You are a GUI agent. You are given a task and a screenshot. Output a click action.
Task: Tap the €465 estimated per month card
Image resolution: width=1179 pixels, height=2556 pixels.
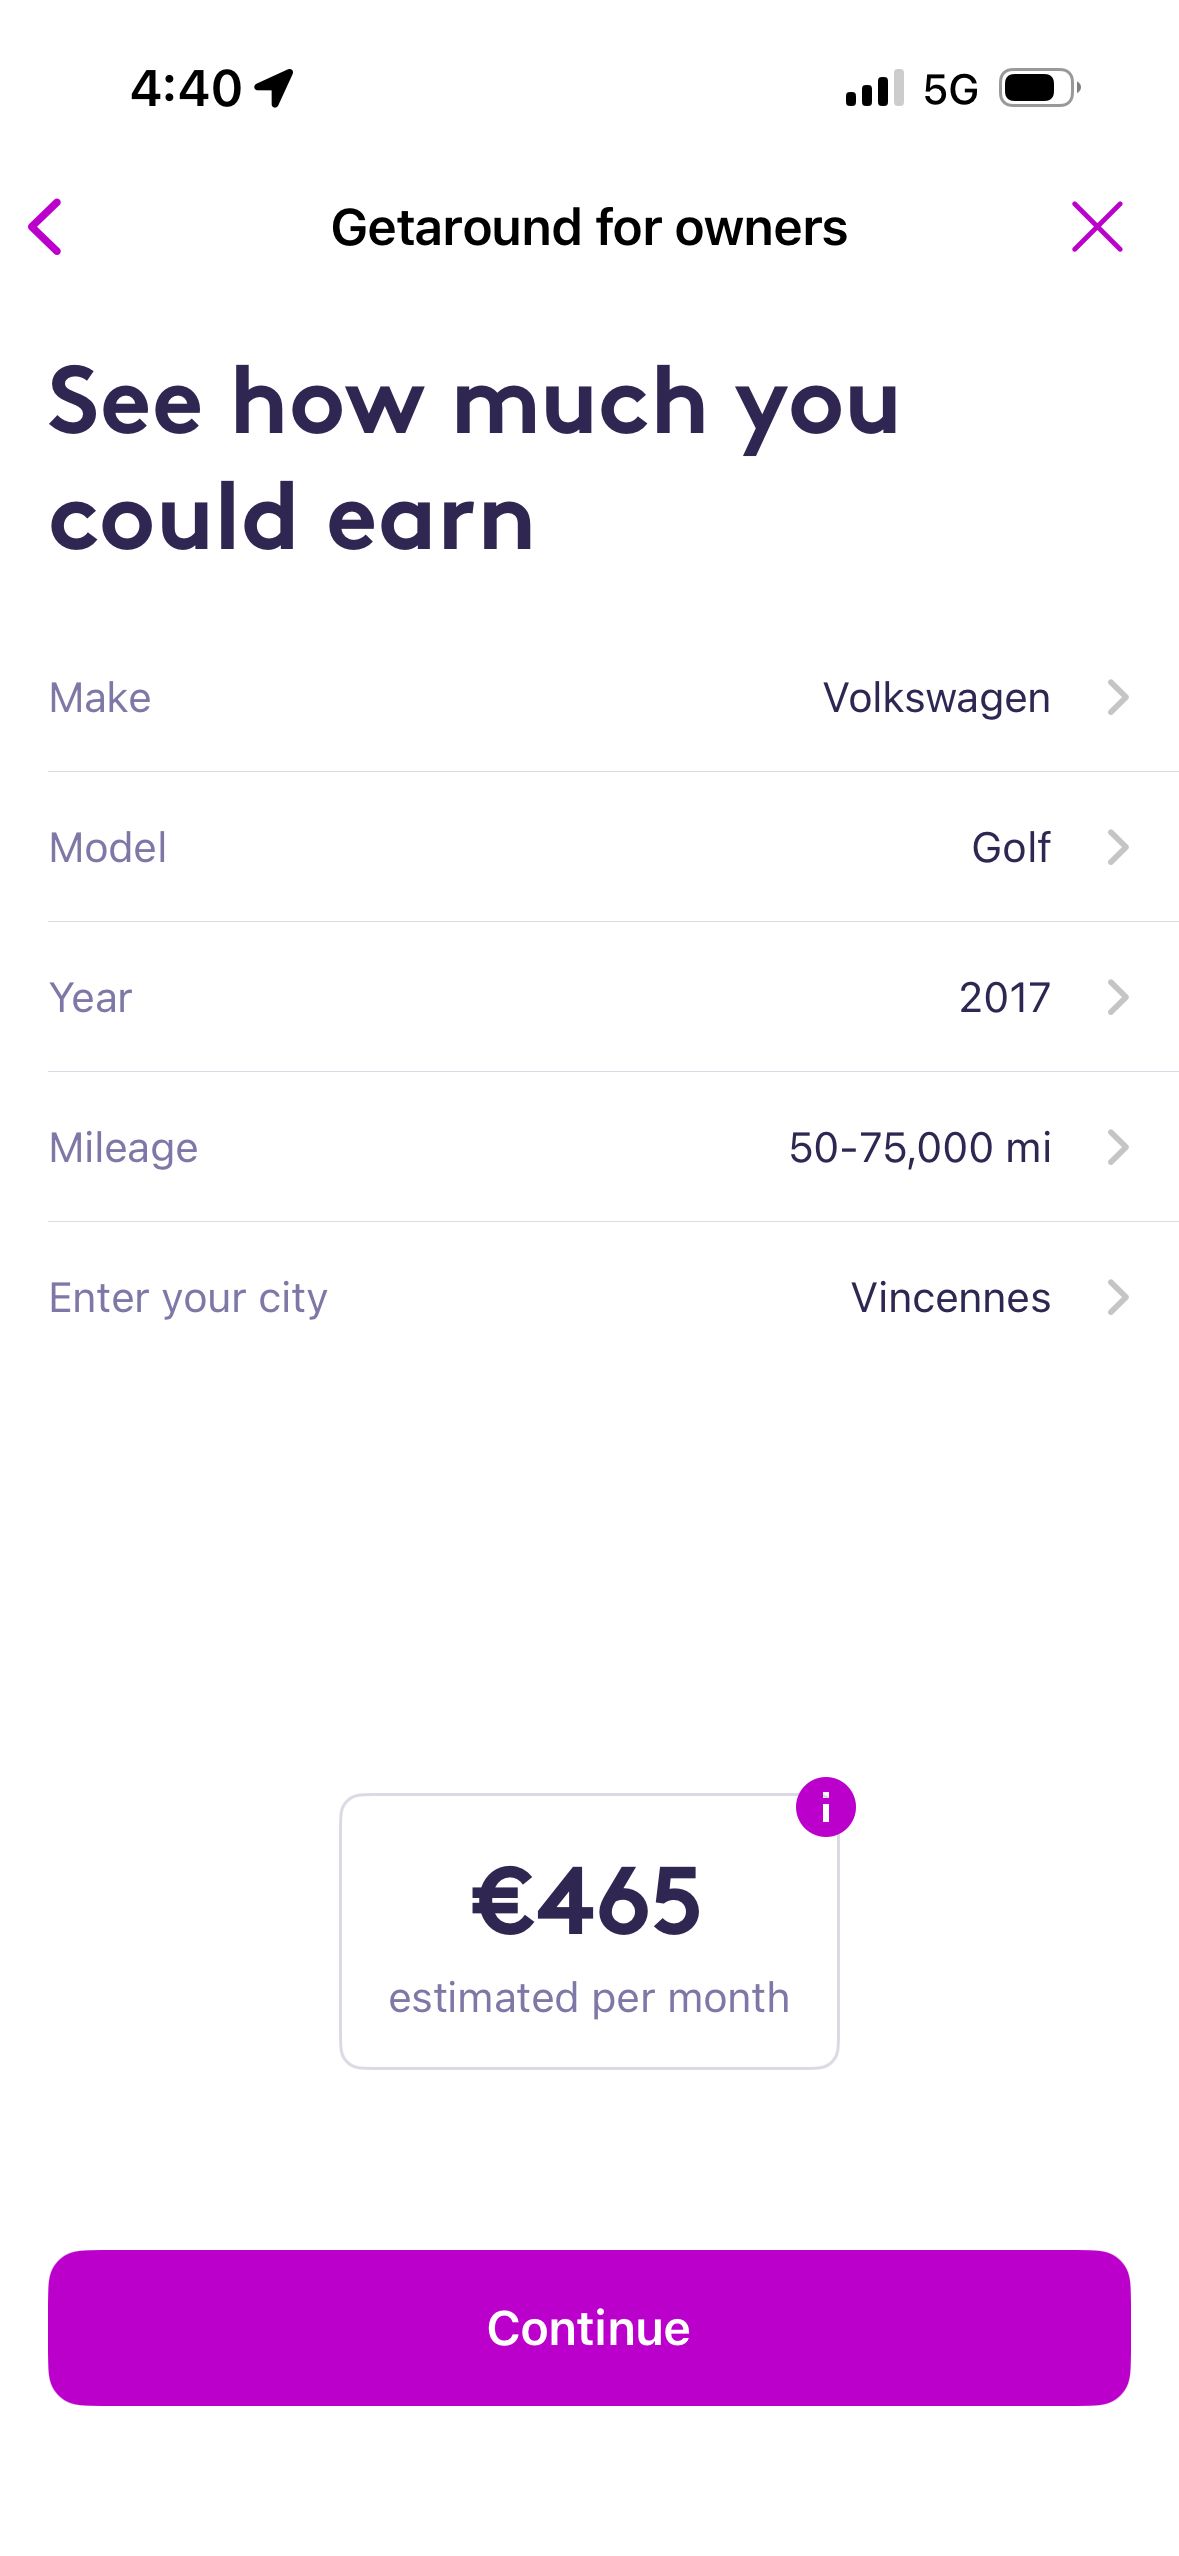click(x=589, y=1931)
